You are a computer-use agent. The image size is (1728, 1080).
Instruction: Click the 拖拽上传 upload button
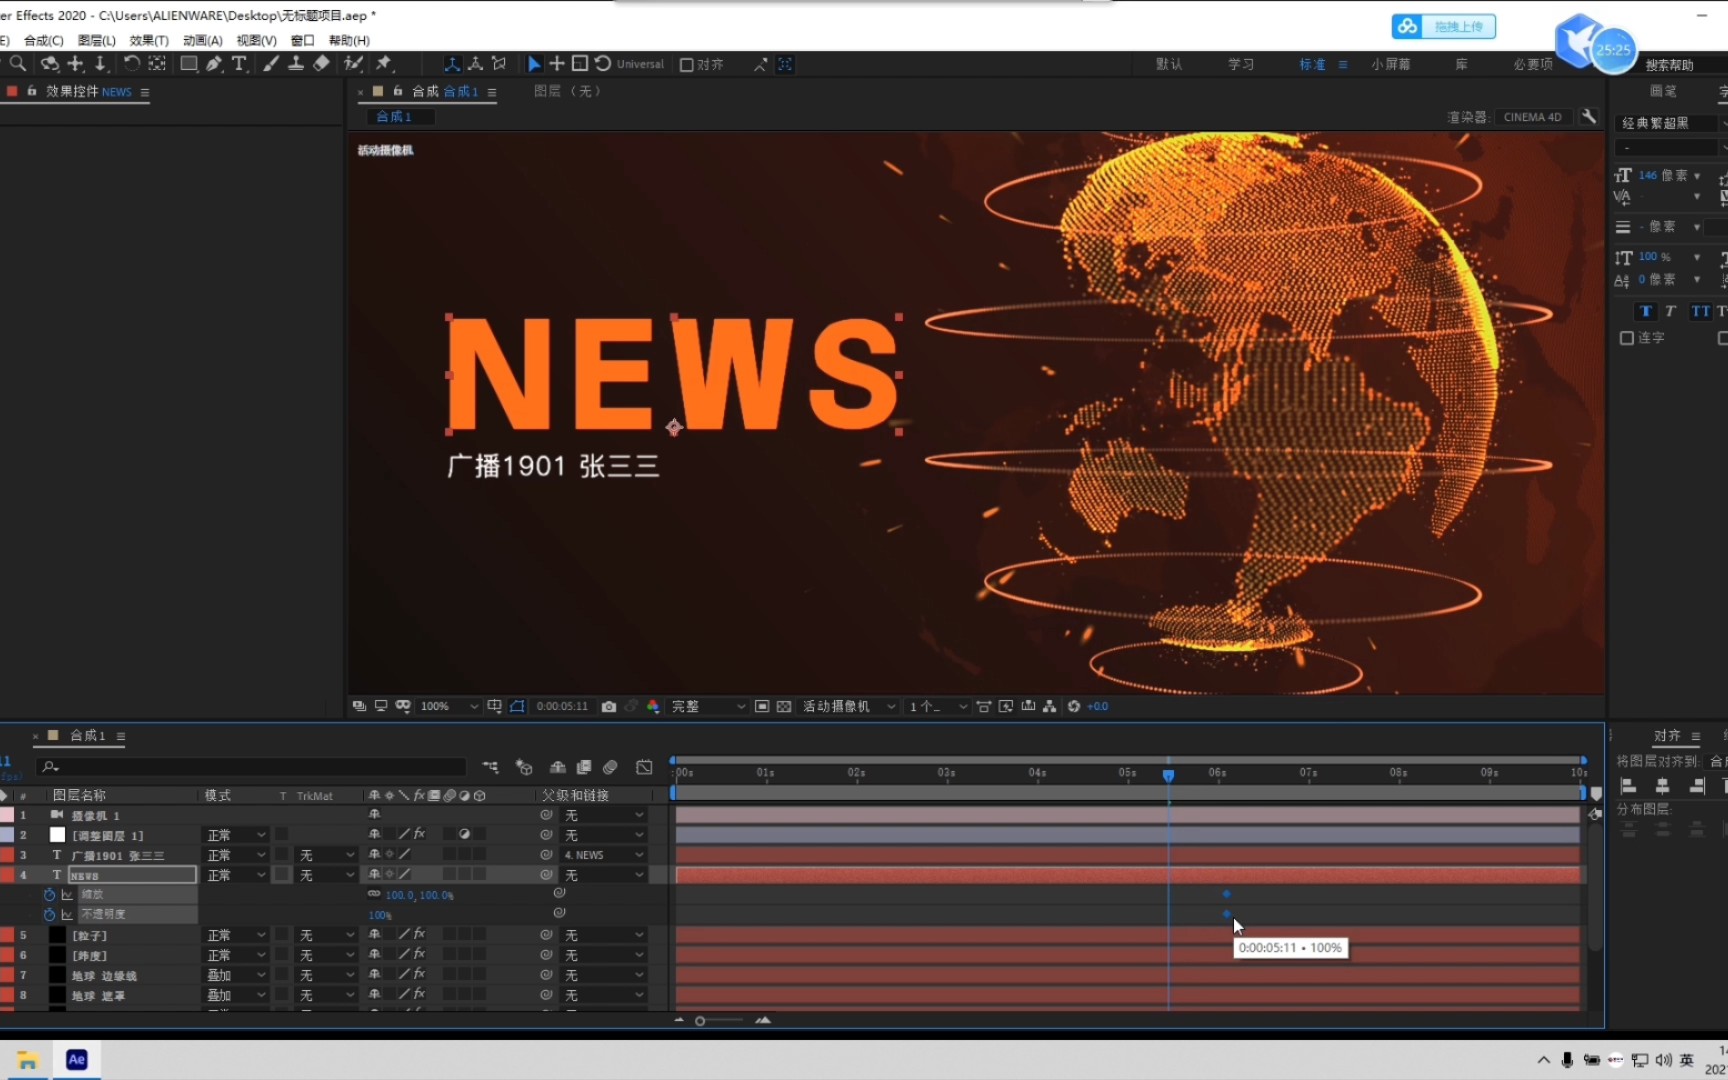pos(1444,26)
